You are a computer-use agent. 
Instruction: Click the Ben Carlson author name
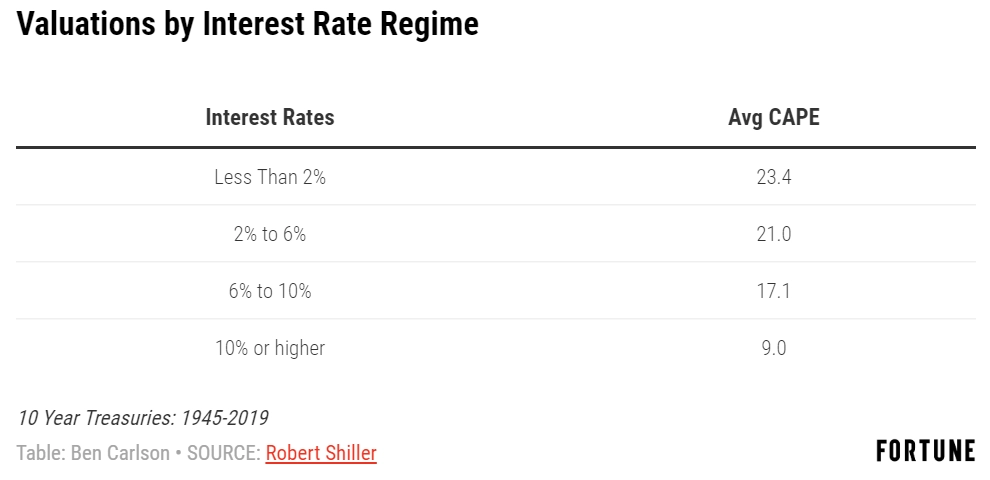tap(121, 453)
